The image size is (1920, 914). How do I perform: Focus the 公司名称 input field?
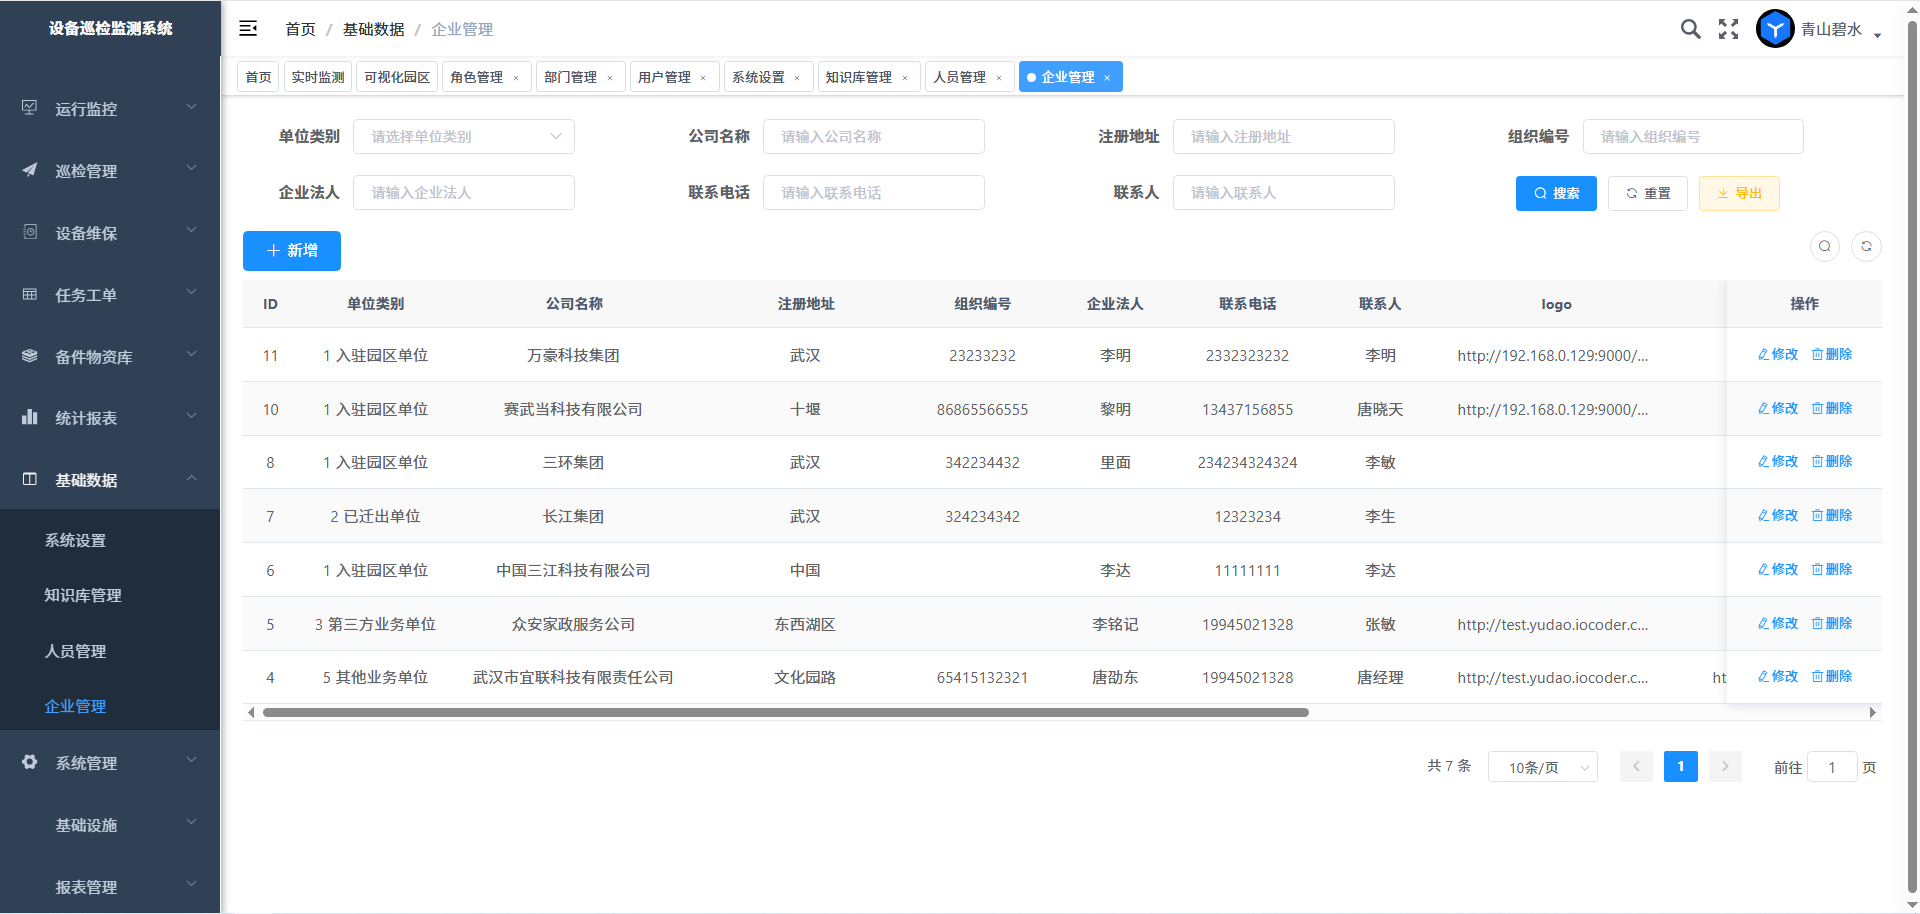[x=873, y=137]
